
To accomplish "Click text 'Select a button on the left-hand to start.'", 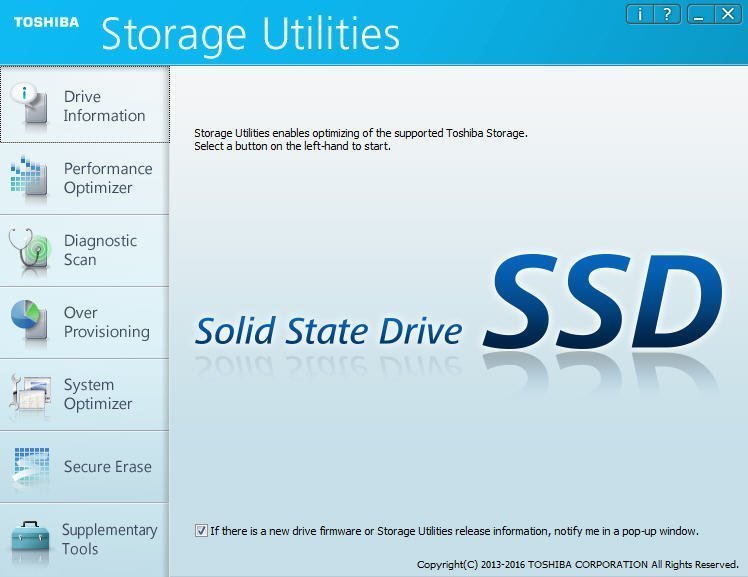I will [292, 146].
